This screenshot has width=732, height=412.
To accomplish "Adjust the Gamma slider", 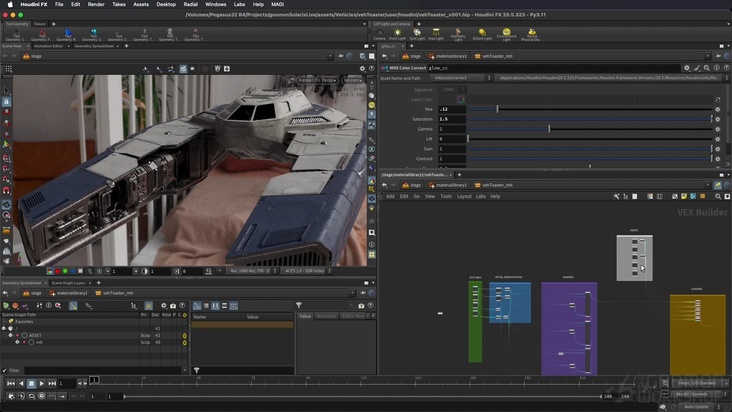I will (590, 129).
